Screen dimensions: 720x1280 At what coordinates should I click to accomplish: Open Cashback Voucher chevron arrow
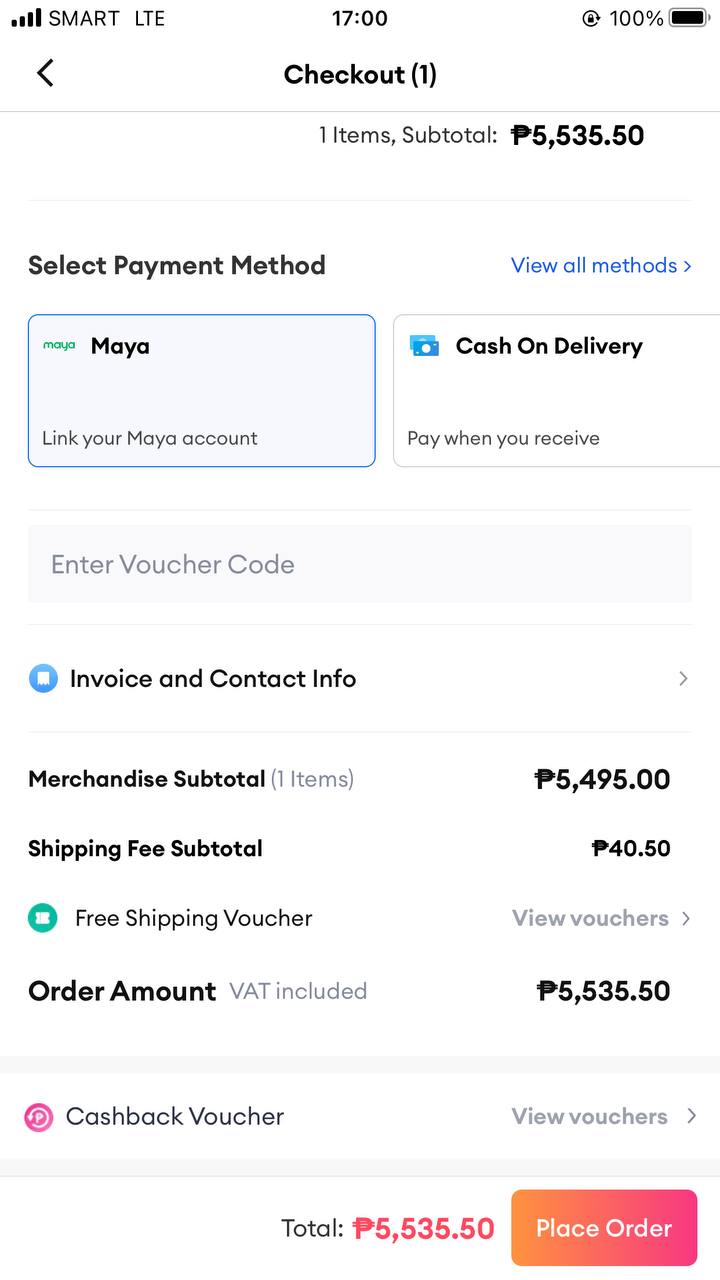coord(691,1116)
